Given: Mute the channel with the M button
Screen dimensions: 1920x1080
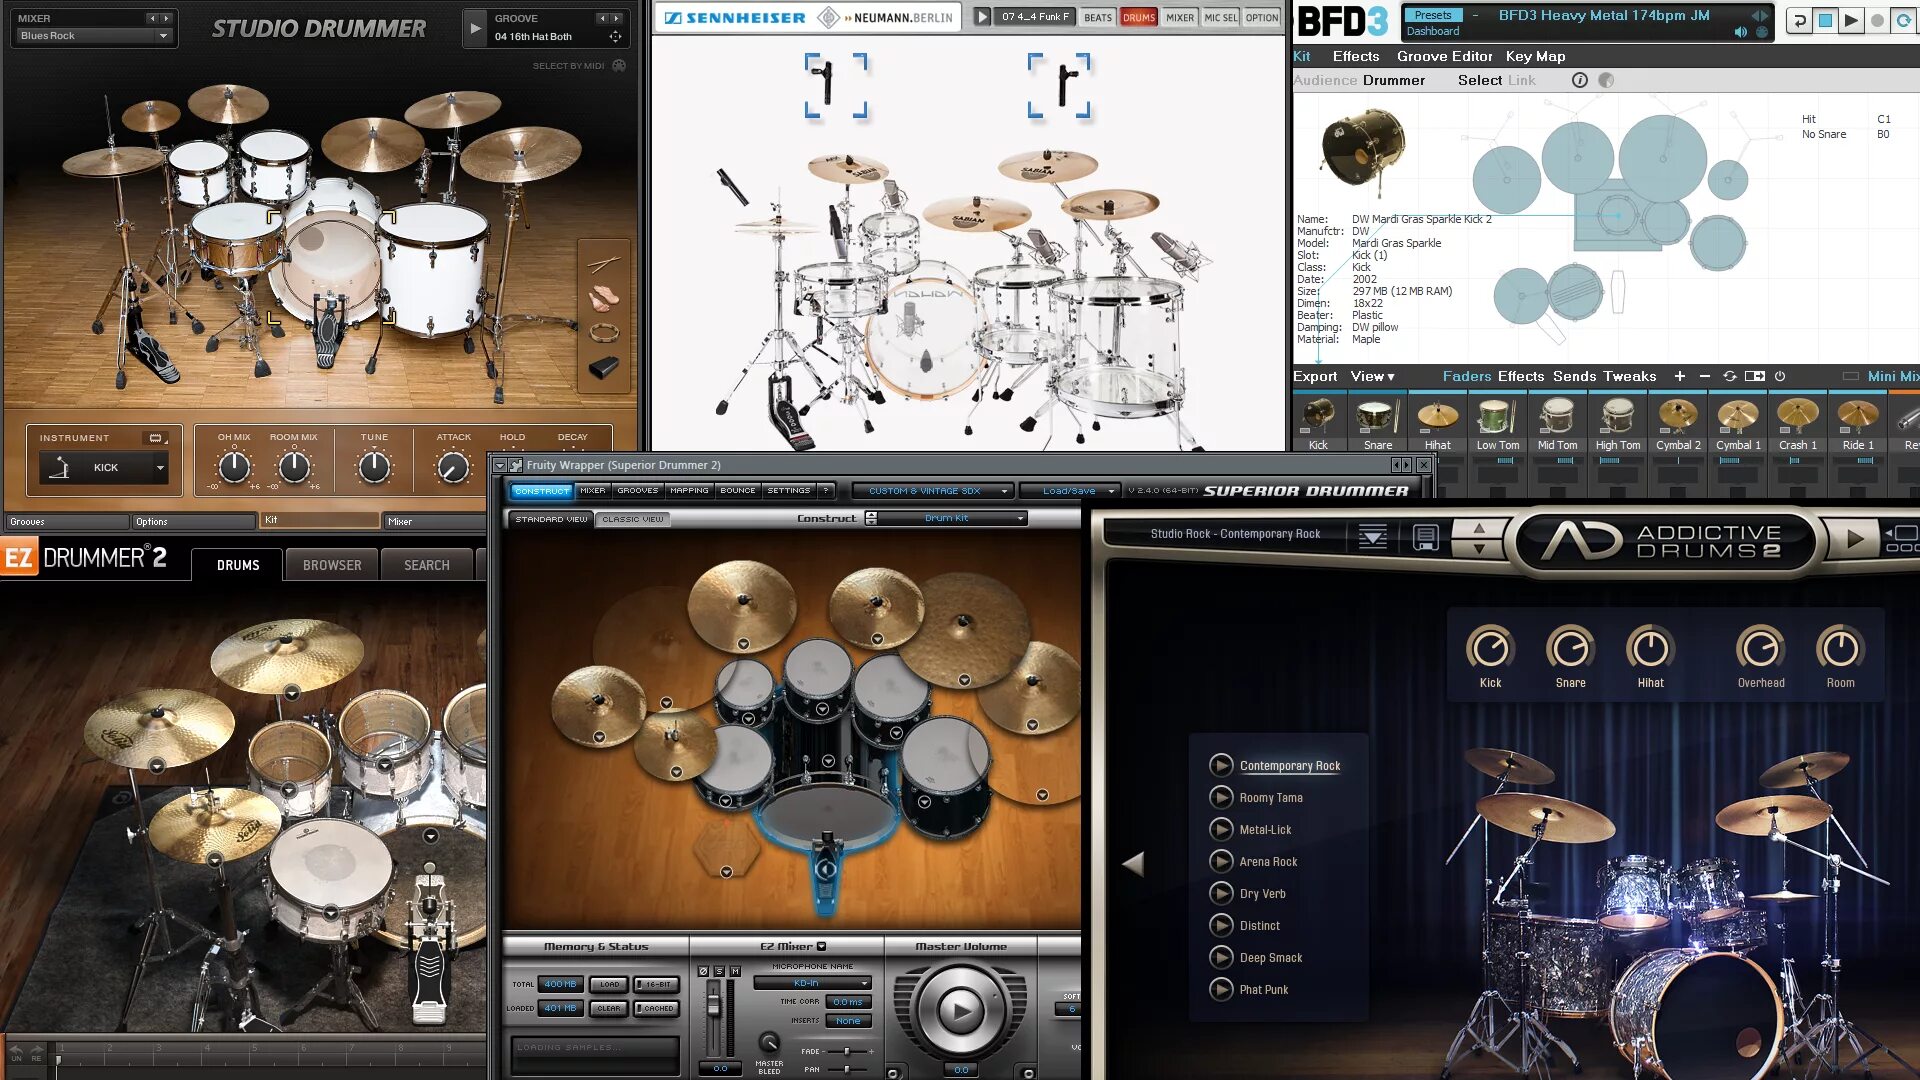Looking at the screenshot, I should tap(735, 971).
